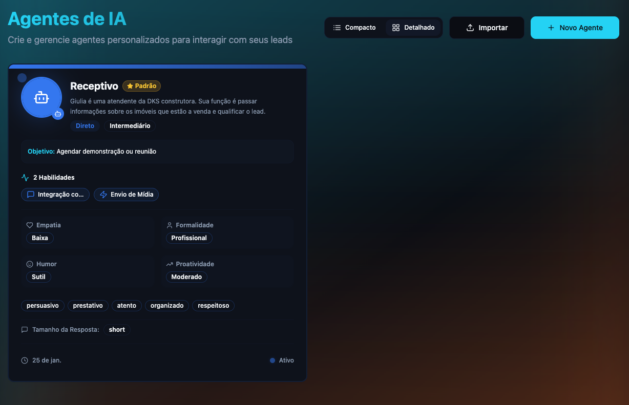Click the chat bubble icon beside Tamanho da Resposta
The height and width of the screenshot is (405, 629).
(24, 329)
